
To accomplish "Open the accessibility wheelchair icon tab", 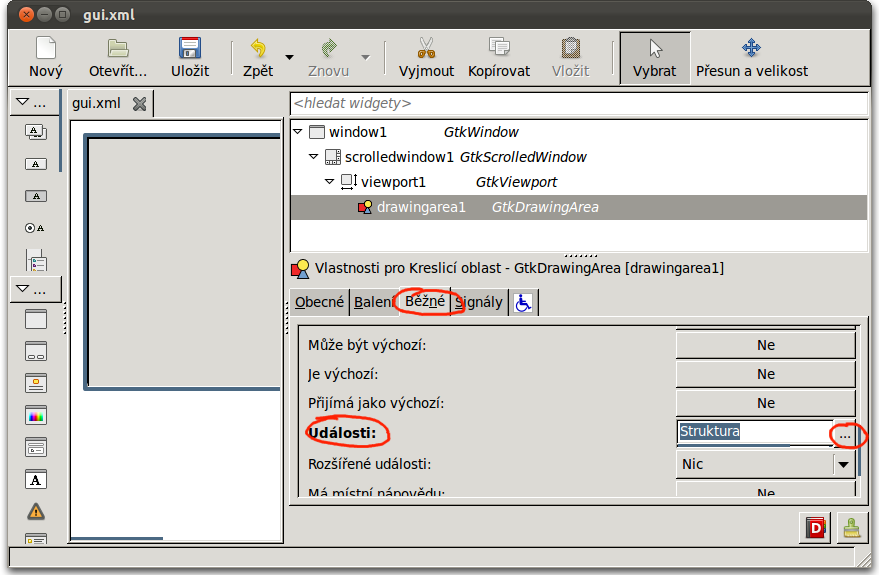I will pyautogui.click(x=523, y=303).
